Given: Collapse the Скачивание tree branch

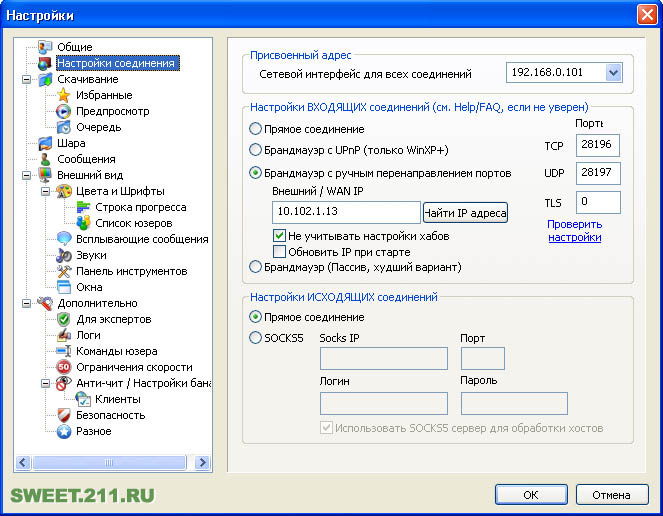Looking at the screenshot, I should click(26, 79).
